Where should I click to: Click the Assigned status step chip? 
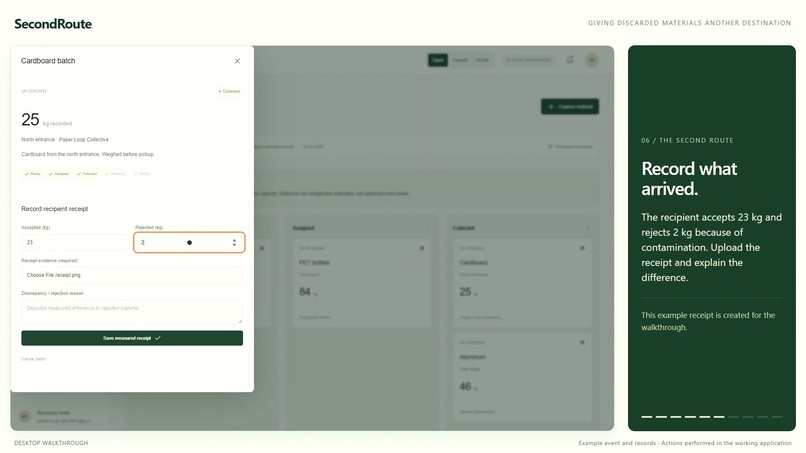click(x=59, y=174)
